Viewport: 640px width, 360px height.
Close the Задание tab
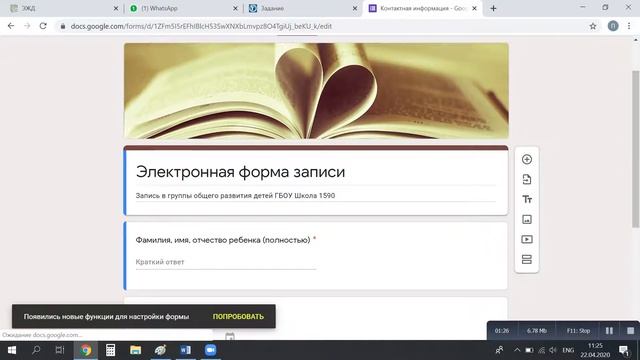pyautogui.click(x=355, y=8)
